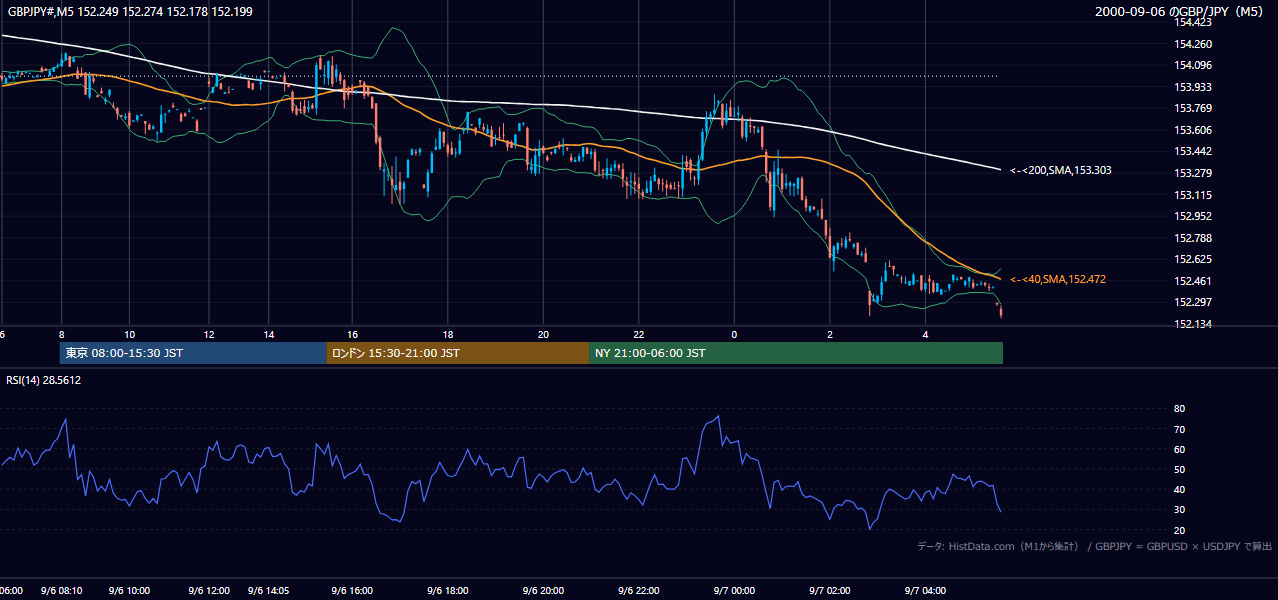This screenshot has height=600, width=1278.
Task: Click the bottom time label 9/6 14:05
Action: tap(269, 591)
